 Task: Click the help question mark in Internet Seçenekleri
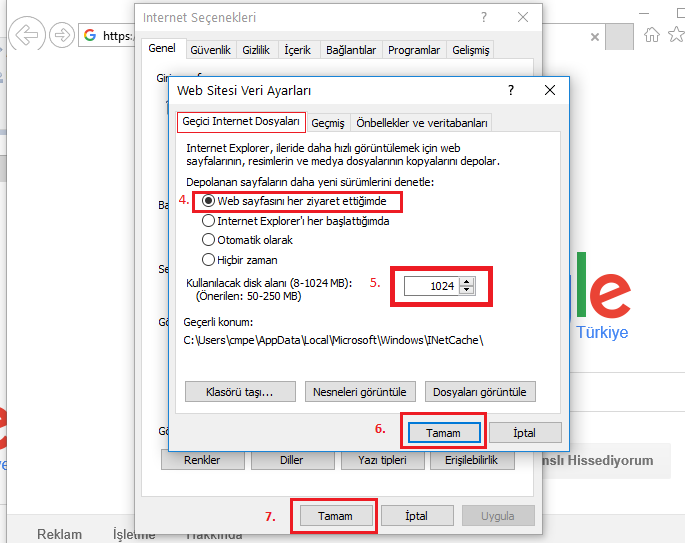coord(484,18)
